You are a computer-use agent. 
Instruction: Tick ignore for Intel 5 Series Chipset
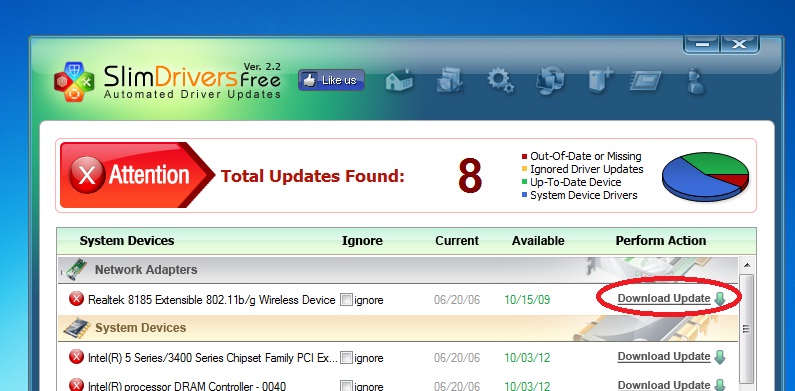[x=346, y=358]
